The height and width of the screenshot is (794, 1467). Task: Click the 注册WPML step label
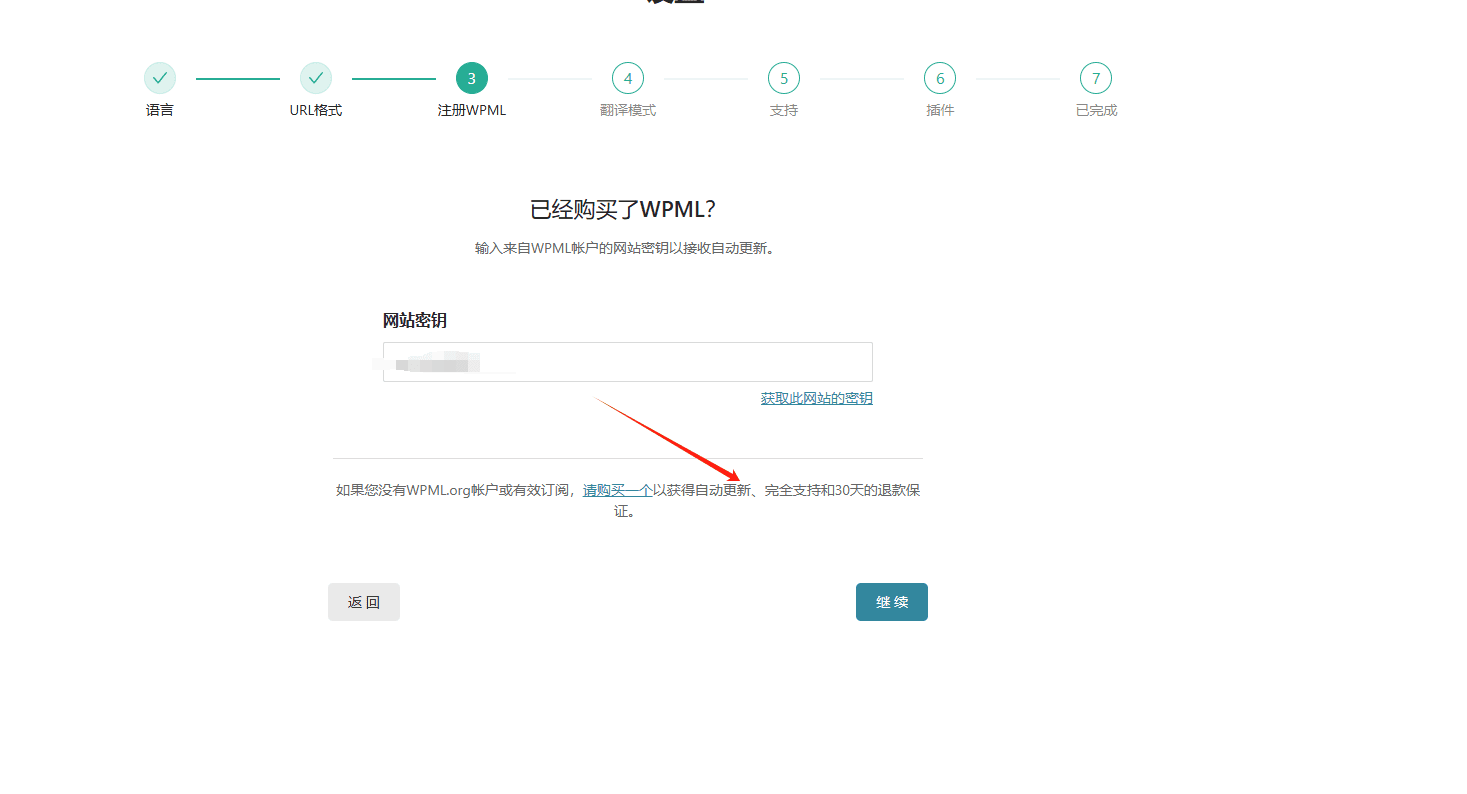coord(472,110)
